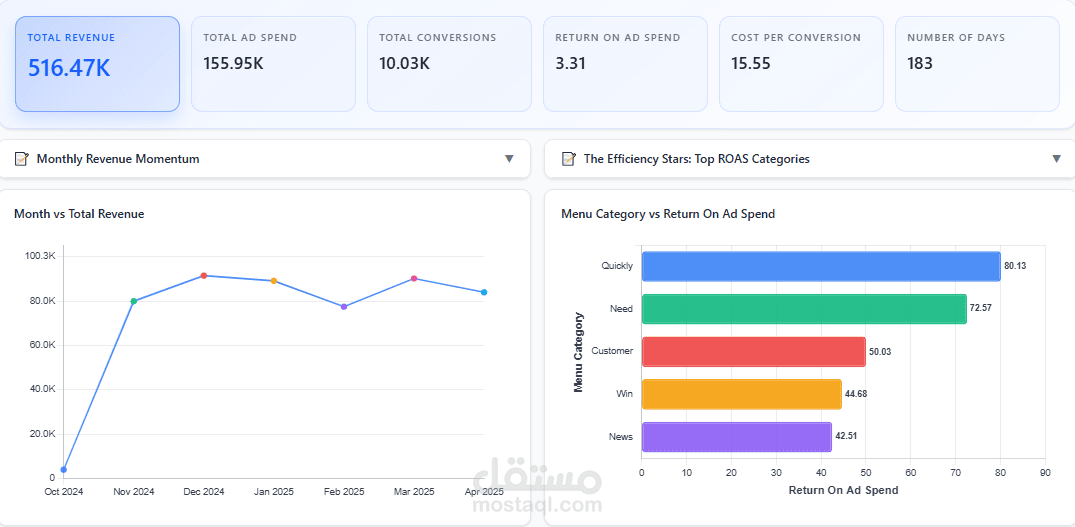Screen dimensions: 1075x527
Task: Expand the Monthly Revenue Momentum dropdown arrow
Action: 509,159
